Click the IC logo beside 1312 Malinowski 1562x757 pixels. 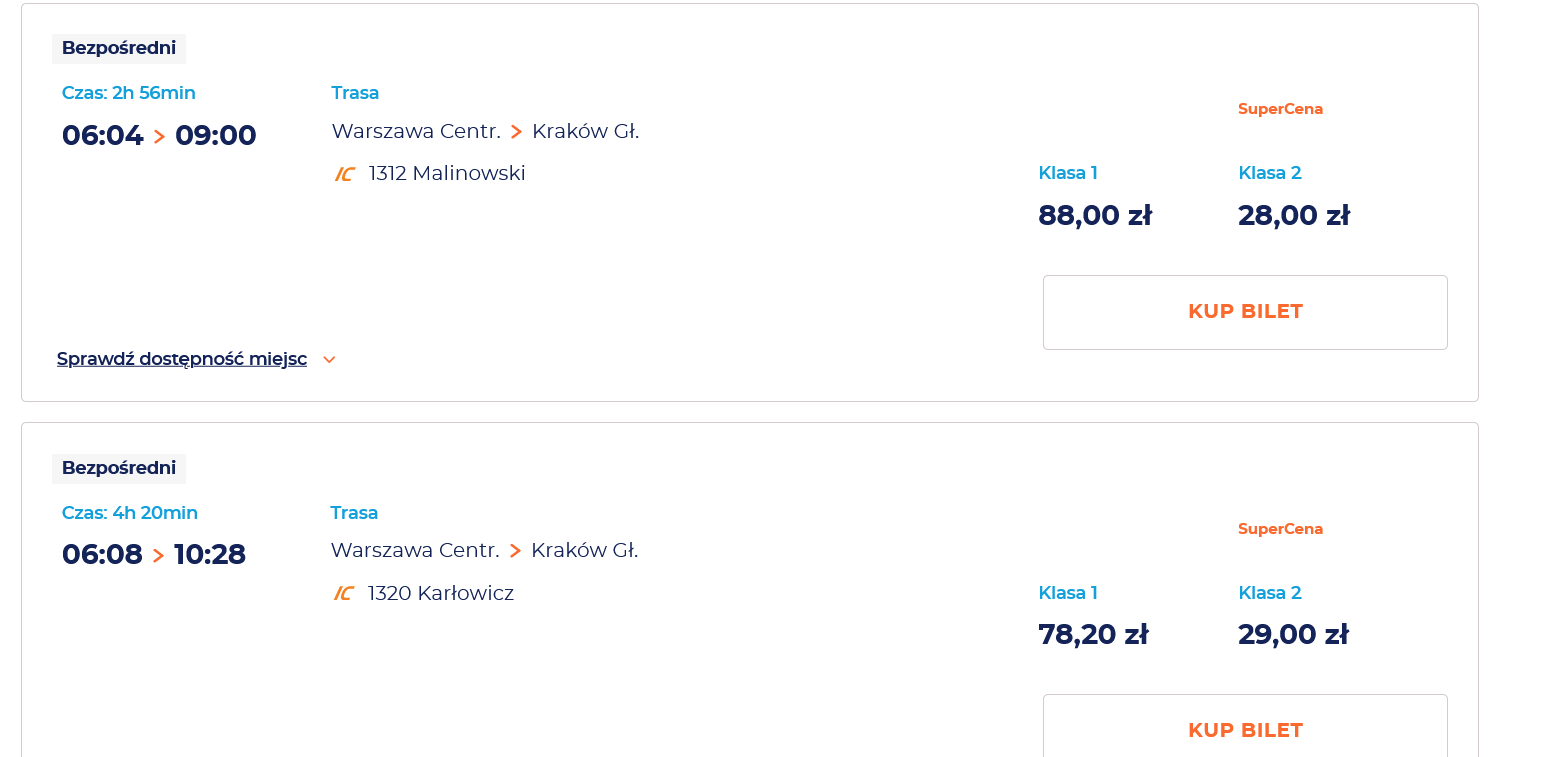click(x=344, y=174)
